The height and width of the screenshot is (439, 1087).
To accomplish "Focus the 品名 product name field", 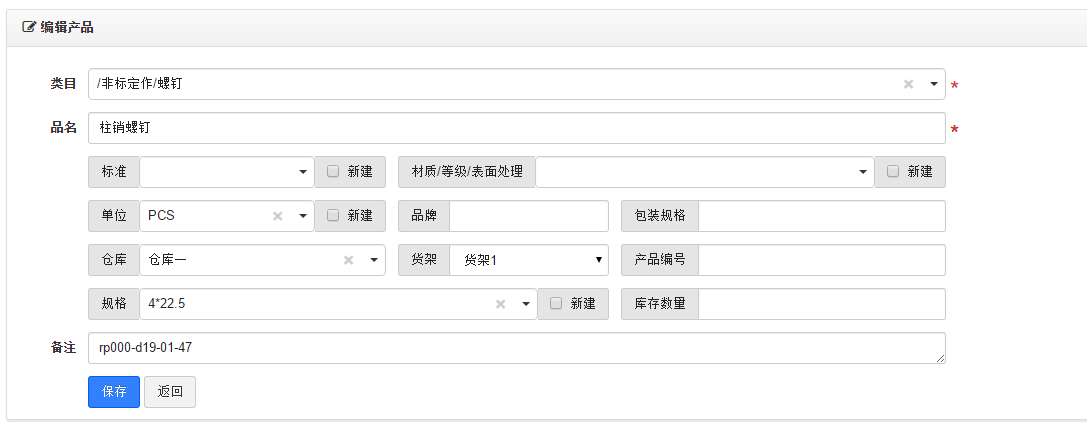I will [x=516, y=128].
